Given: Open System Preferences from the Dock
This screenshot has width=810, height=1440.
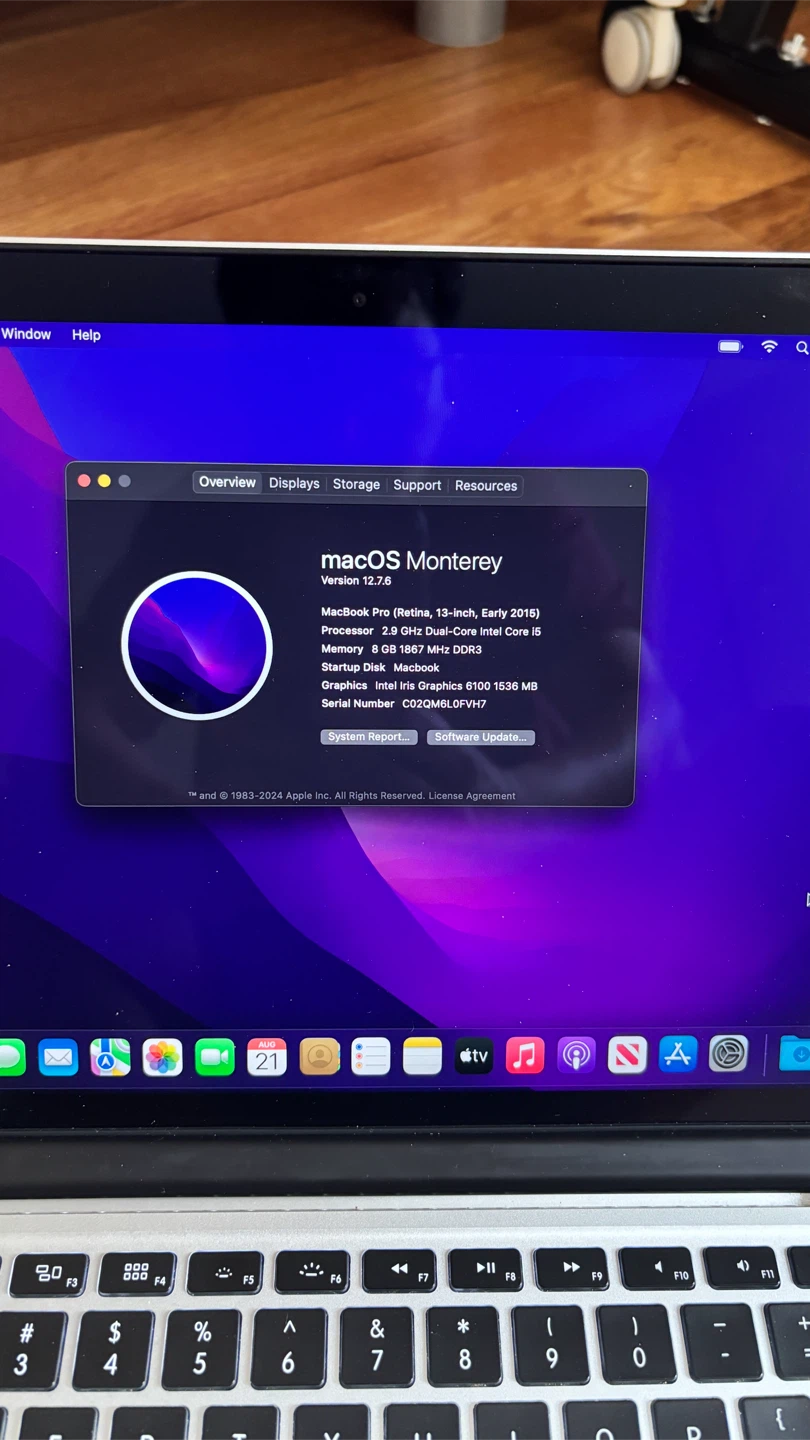Looking at the screenshot, I should (728, 1053).
